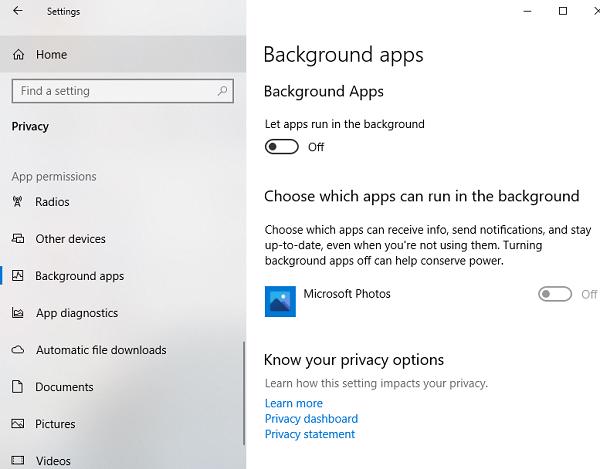Click the App diagnostics chart icon
This screenshot has width=600, height=469.
(x=18, y=313)
